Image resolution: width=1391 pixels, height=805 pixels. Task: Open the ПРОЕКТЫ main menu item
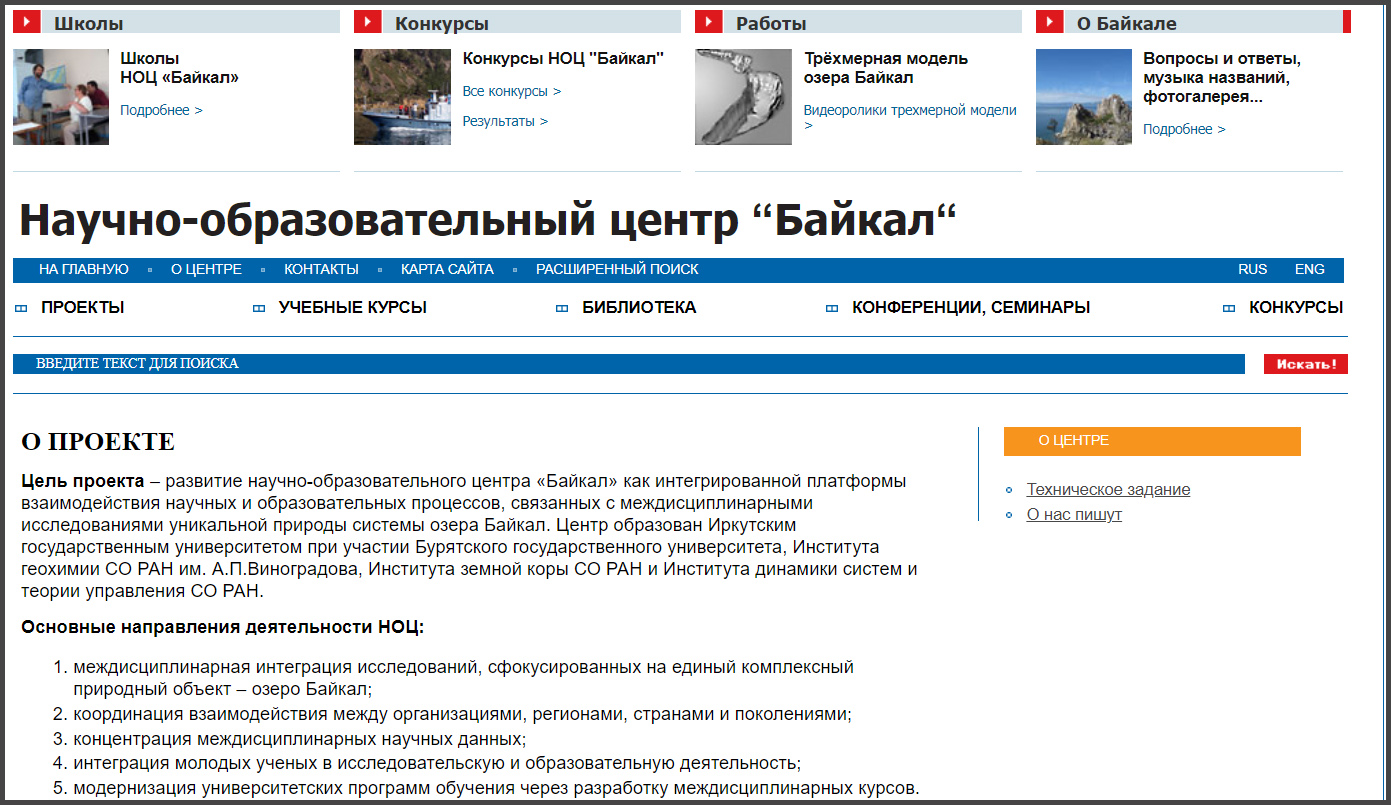click(83, 308)
